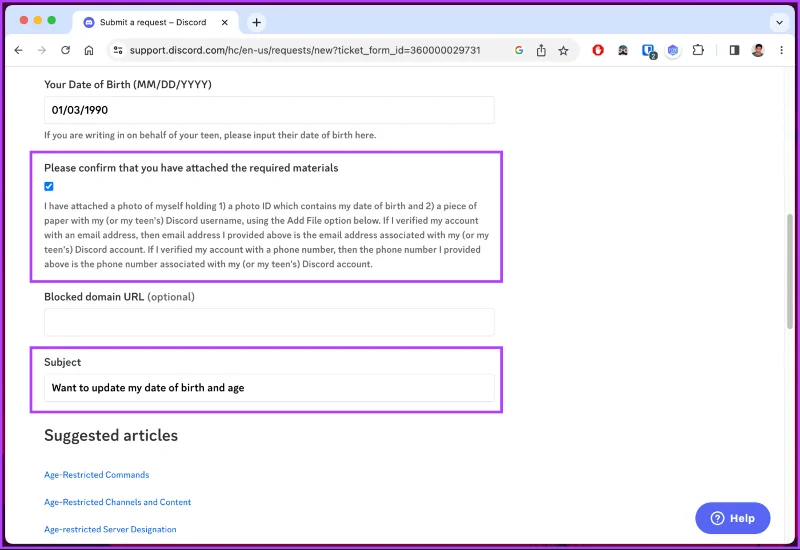View site information icon in address bar
This screenshot has height=550, width=800.
pyautogui.click(x=118, y=50)
